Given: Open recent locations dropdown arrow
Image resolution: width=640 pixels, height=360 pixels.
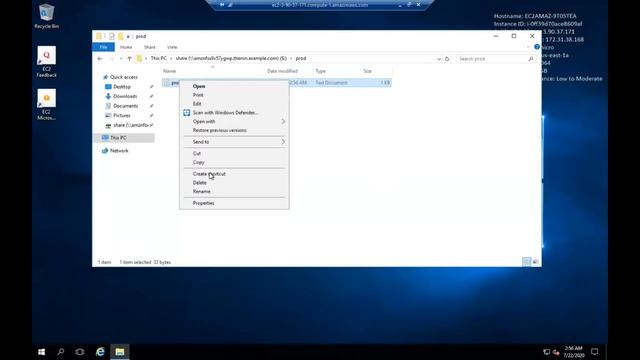Looking at the screenshot, I should pyautogui.click(x=121, y=59).
